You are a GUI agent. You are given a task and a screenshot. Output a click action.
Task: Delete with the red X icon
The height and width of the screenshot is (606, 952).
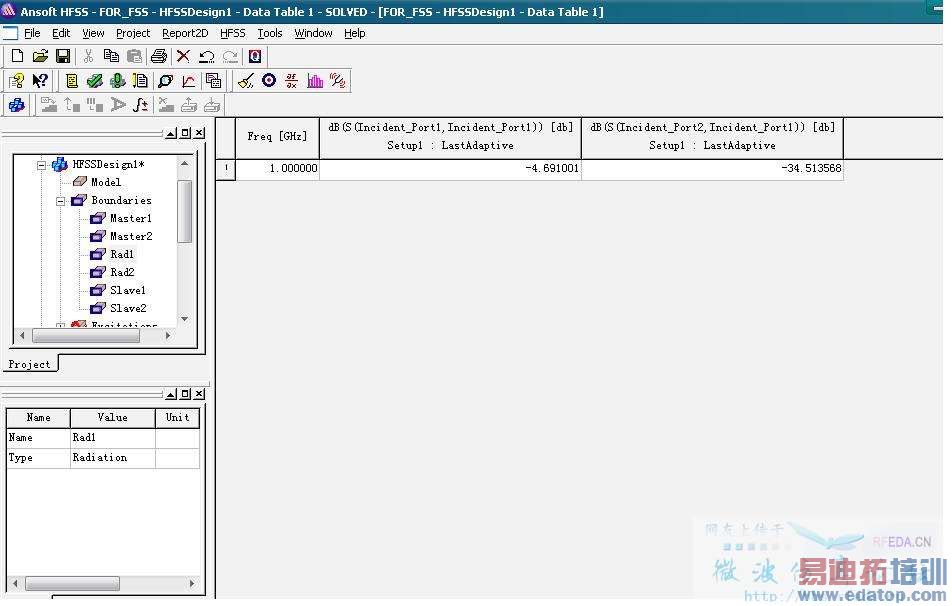coord(183,56)
